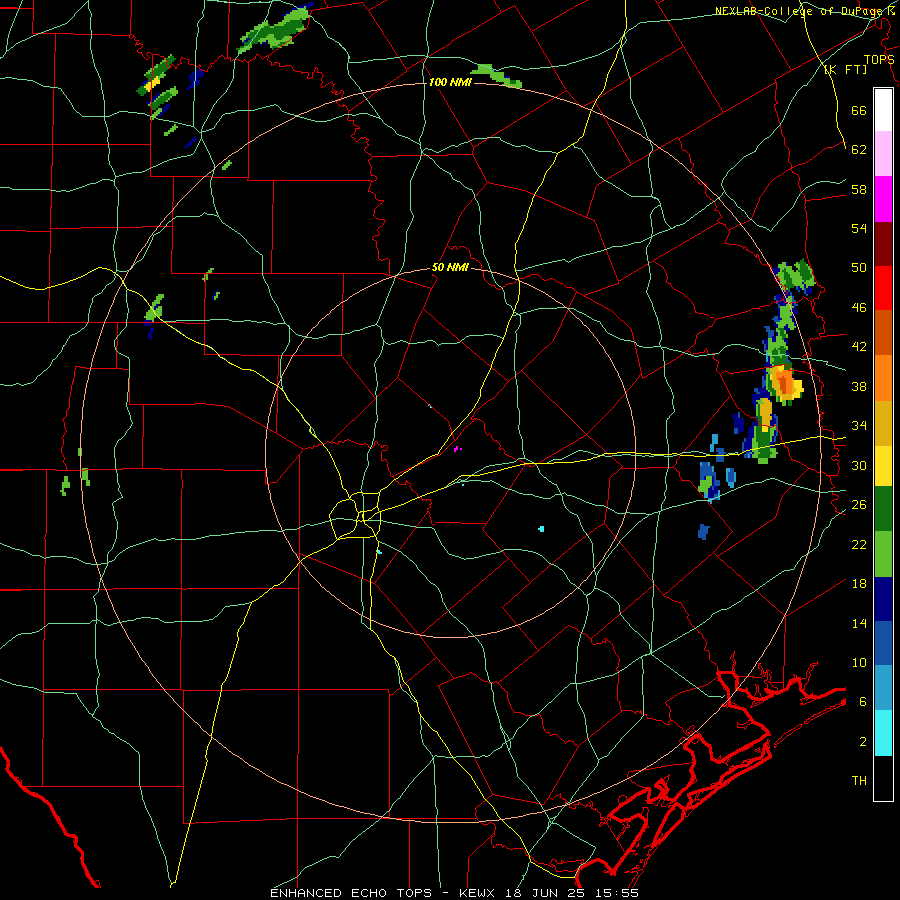The image size is (900, 900).
Task: Click the yellow-cored echo in the northwest corner
Action: pos(152,84)
